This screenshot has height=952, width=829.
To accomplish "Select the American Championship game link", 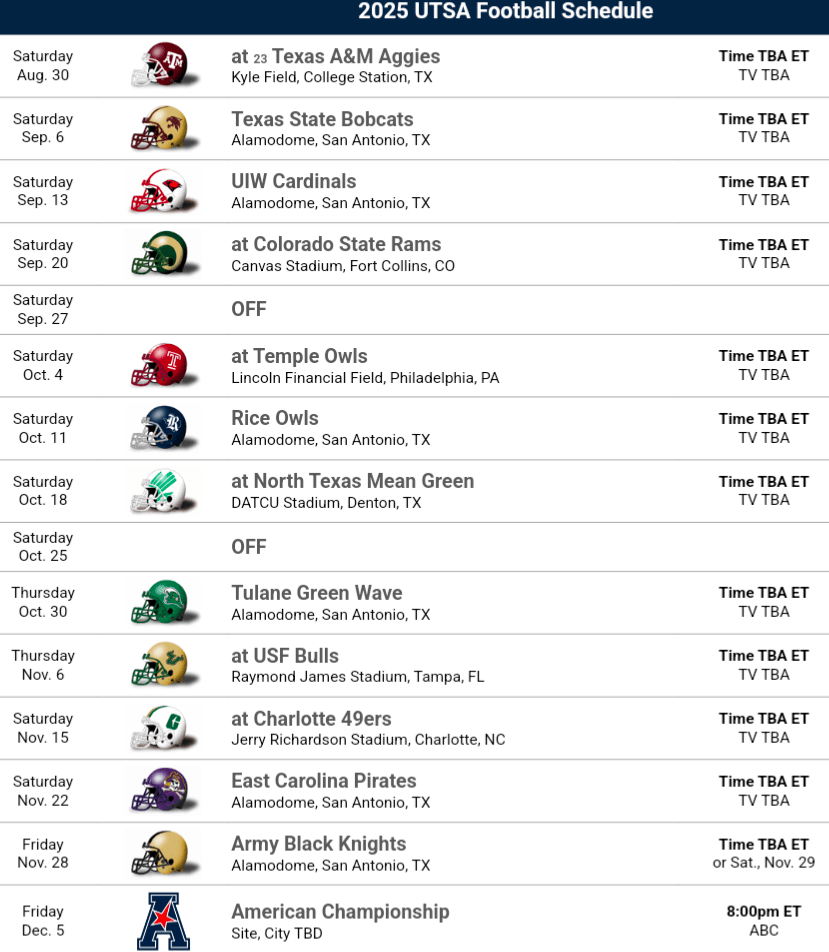I will click(x=340, y=911).
